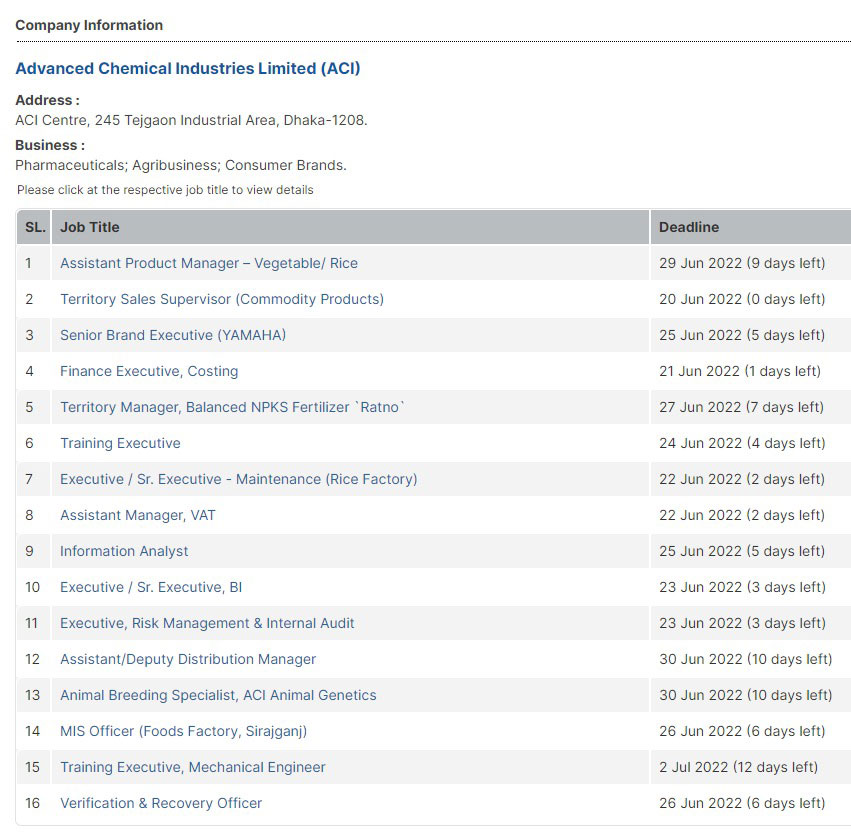
Task: Click deadline for Assistant/Deputy Distribution Manager row
Action: click(746, 659)
